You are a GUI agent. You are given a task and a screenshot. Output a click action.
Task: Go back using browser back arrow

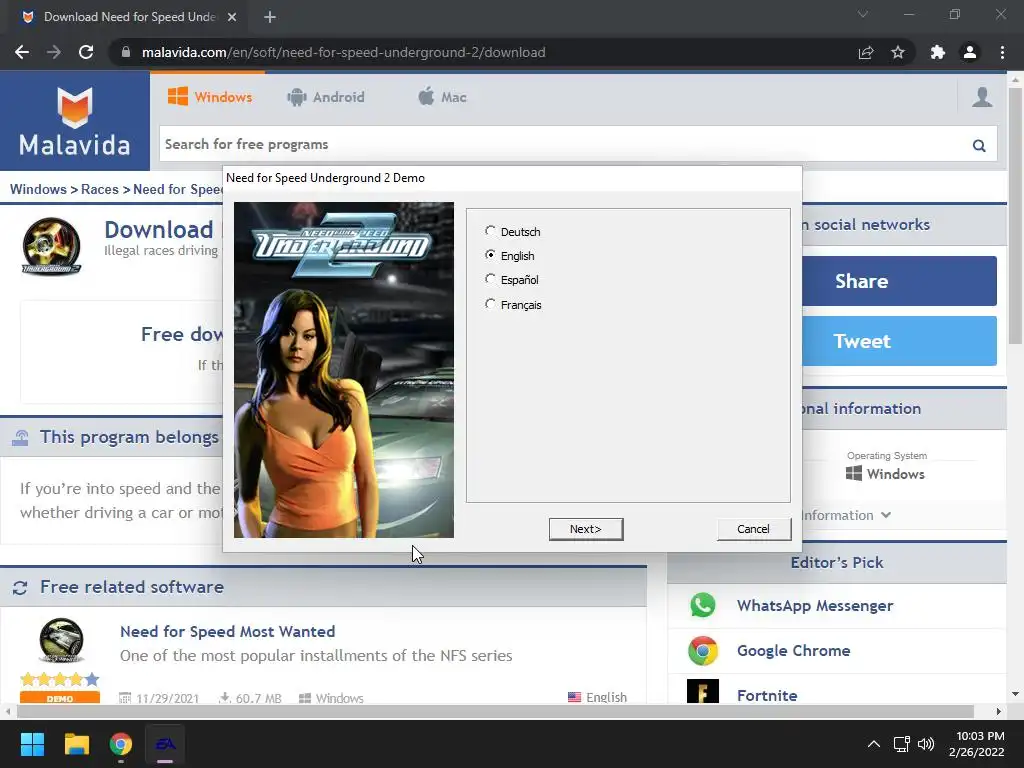coord(22,52)
